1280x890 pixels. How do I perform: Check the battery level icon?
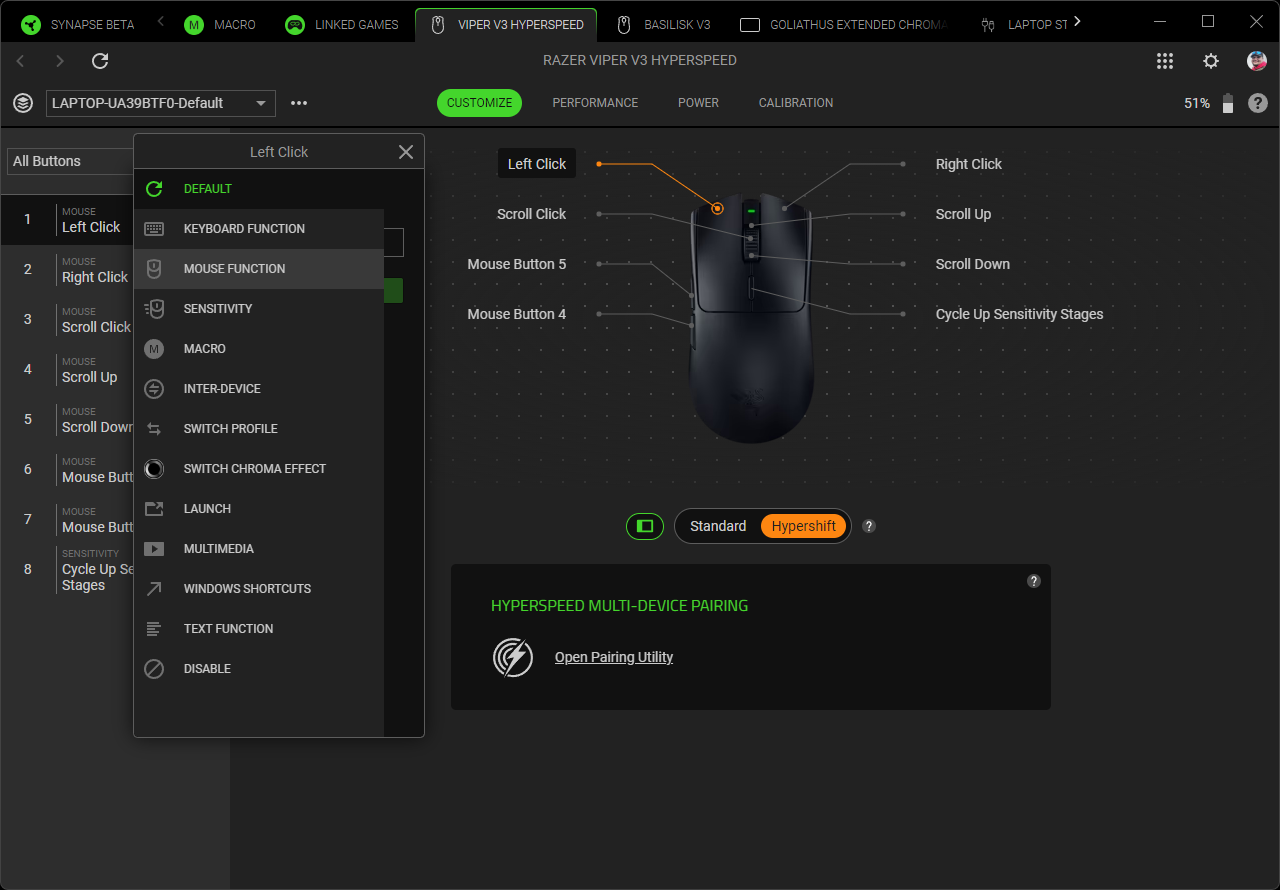coord(1228,103)
